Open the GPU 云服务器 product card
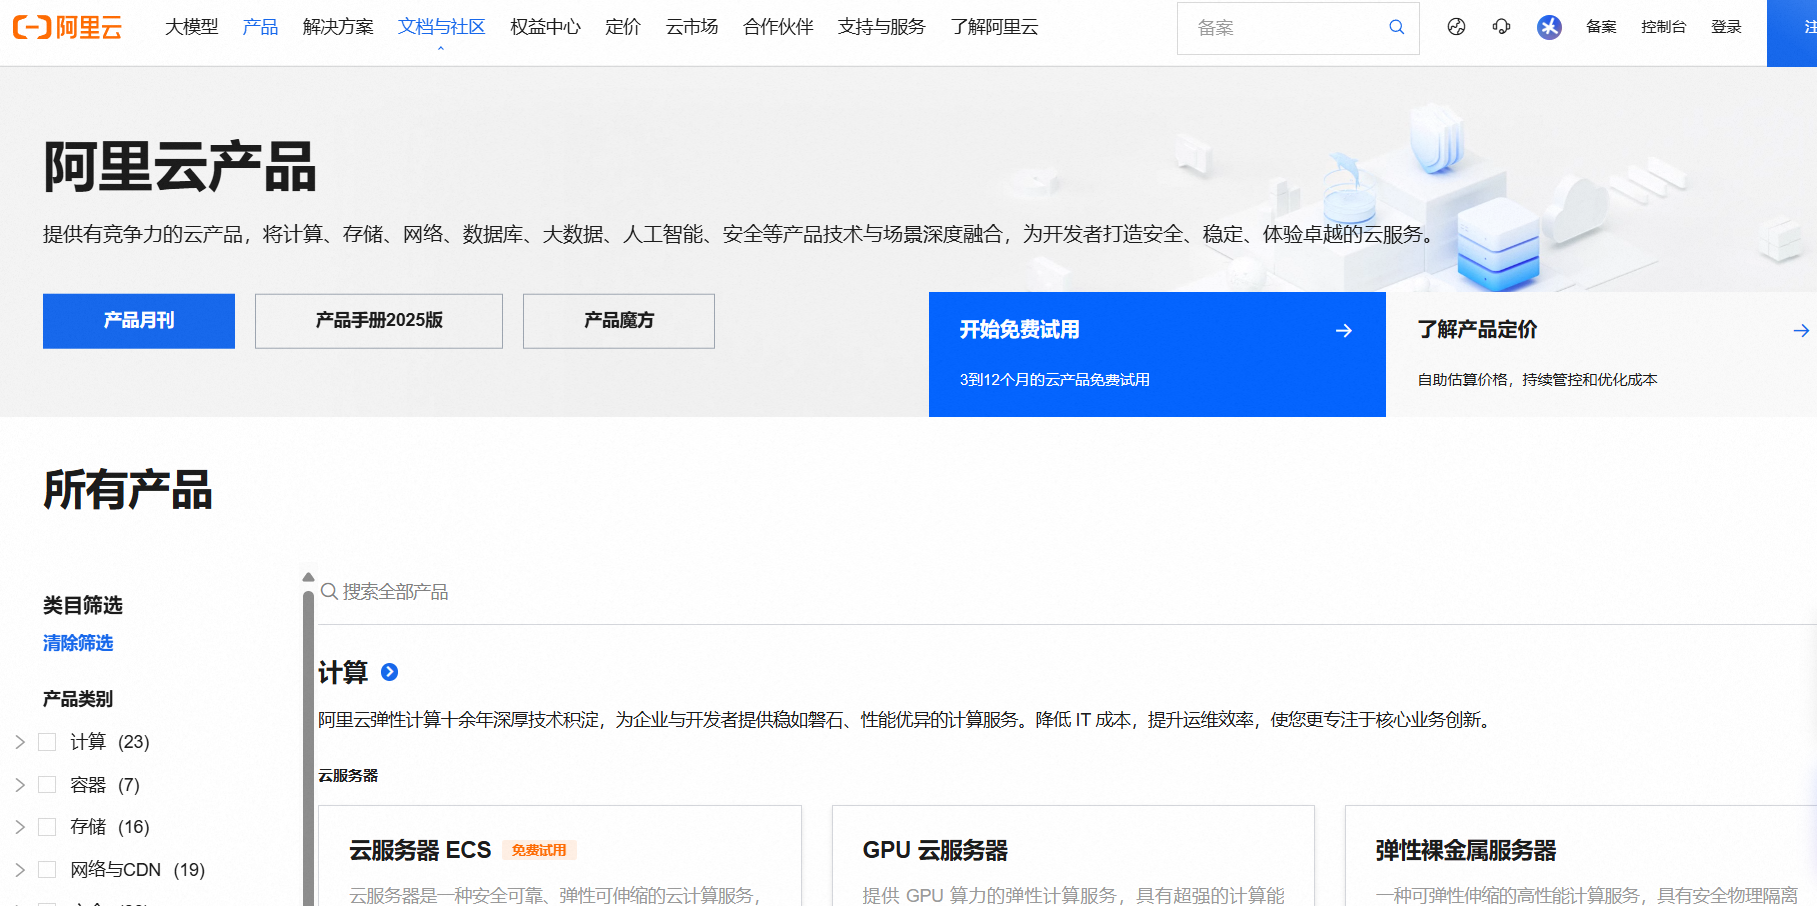 click(1073, 856)
